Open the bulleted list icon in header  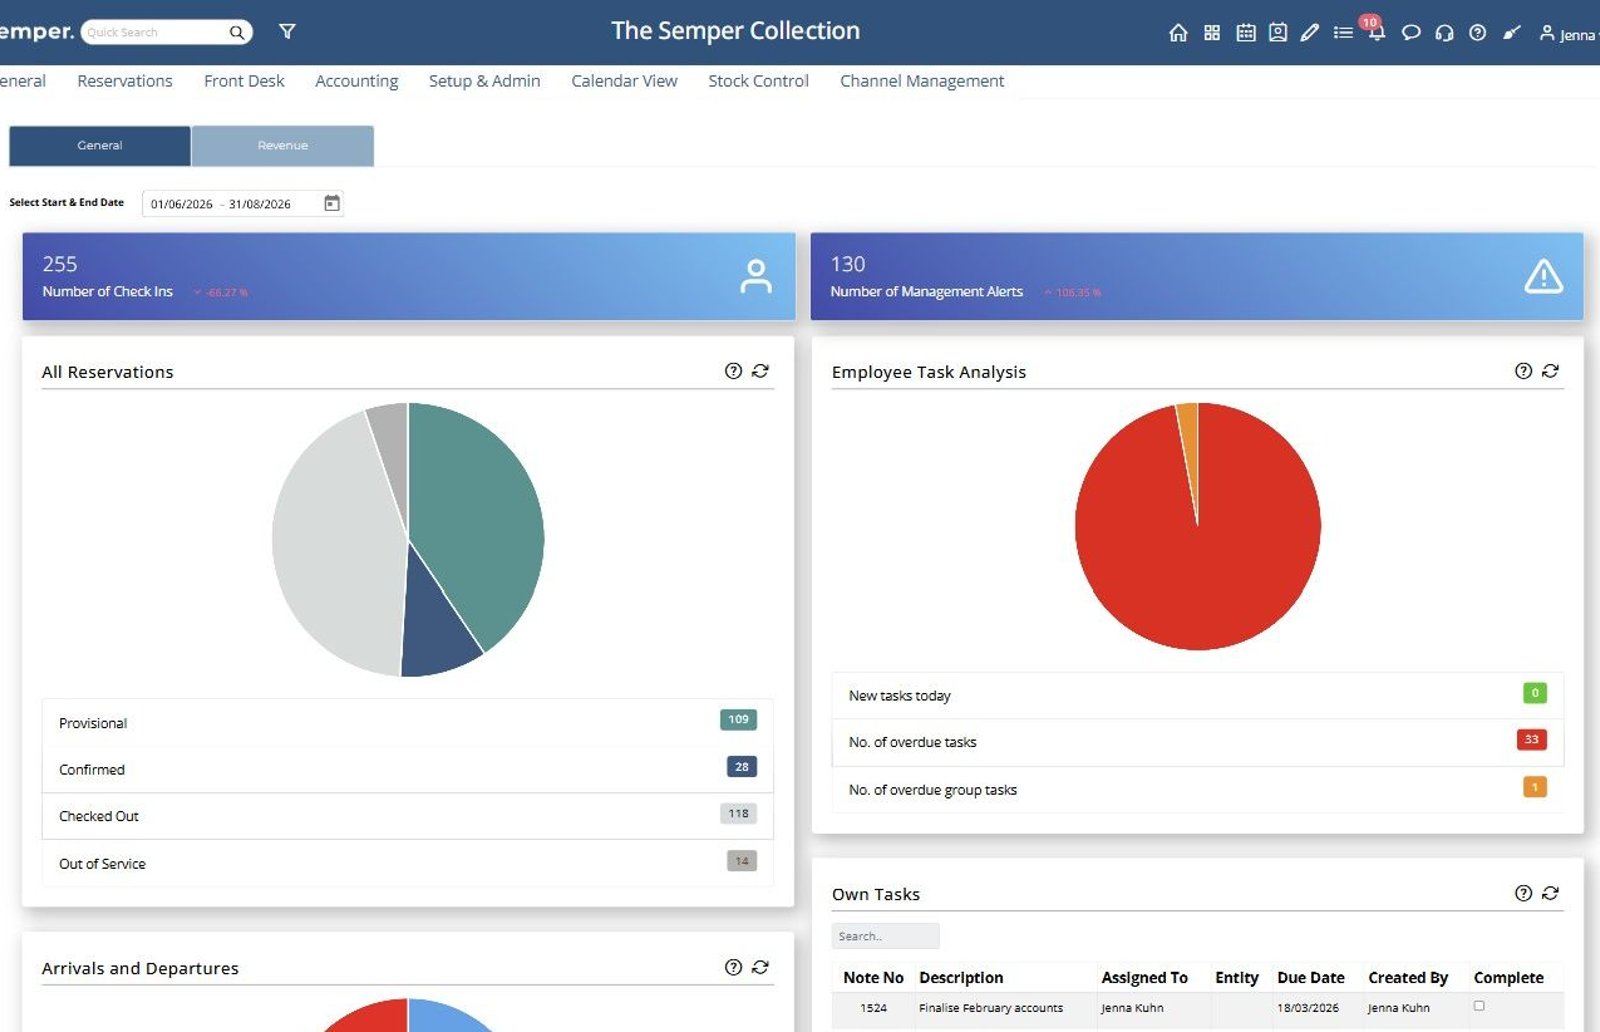1343,33
